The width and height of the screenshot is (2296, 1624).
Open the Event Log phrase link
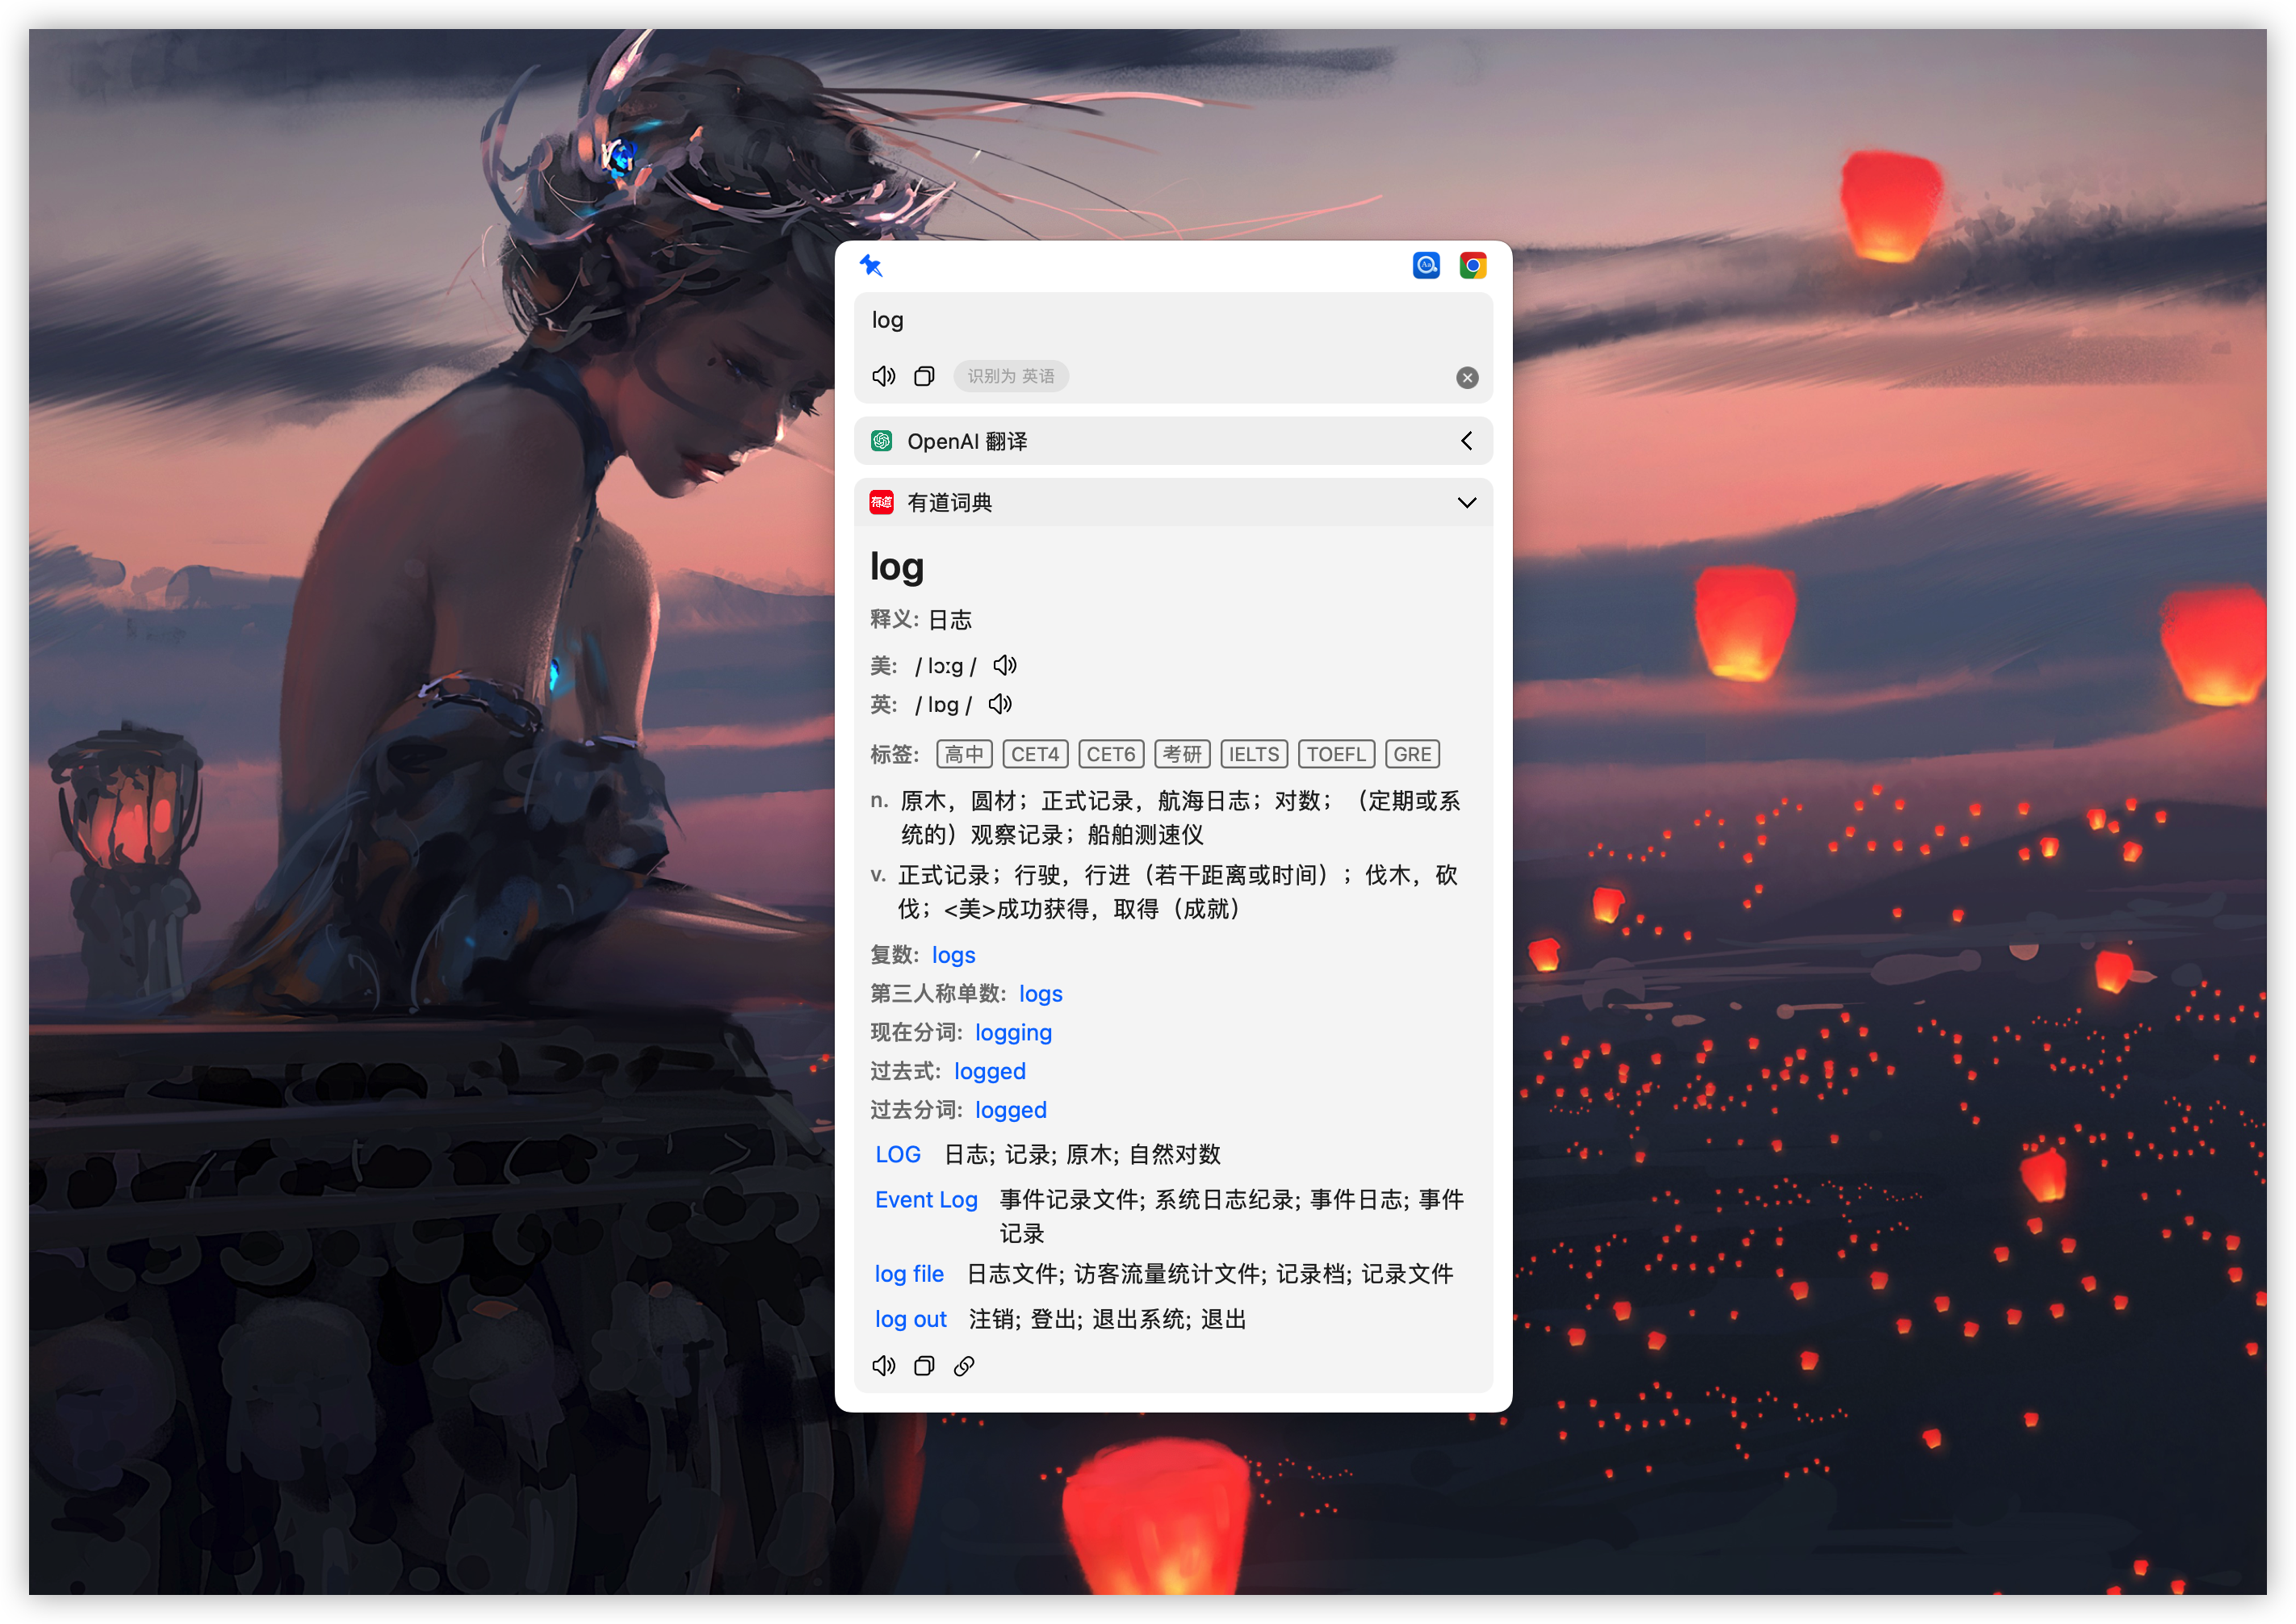[926, 1200]
